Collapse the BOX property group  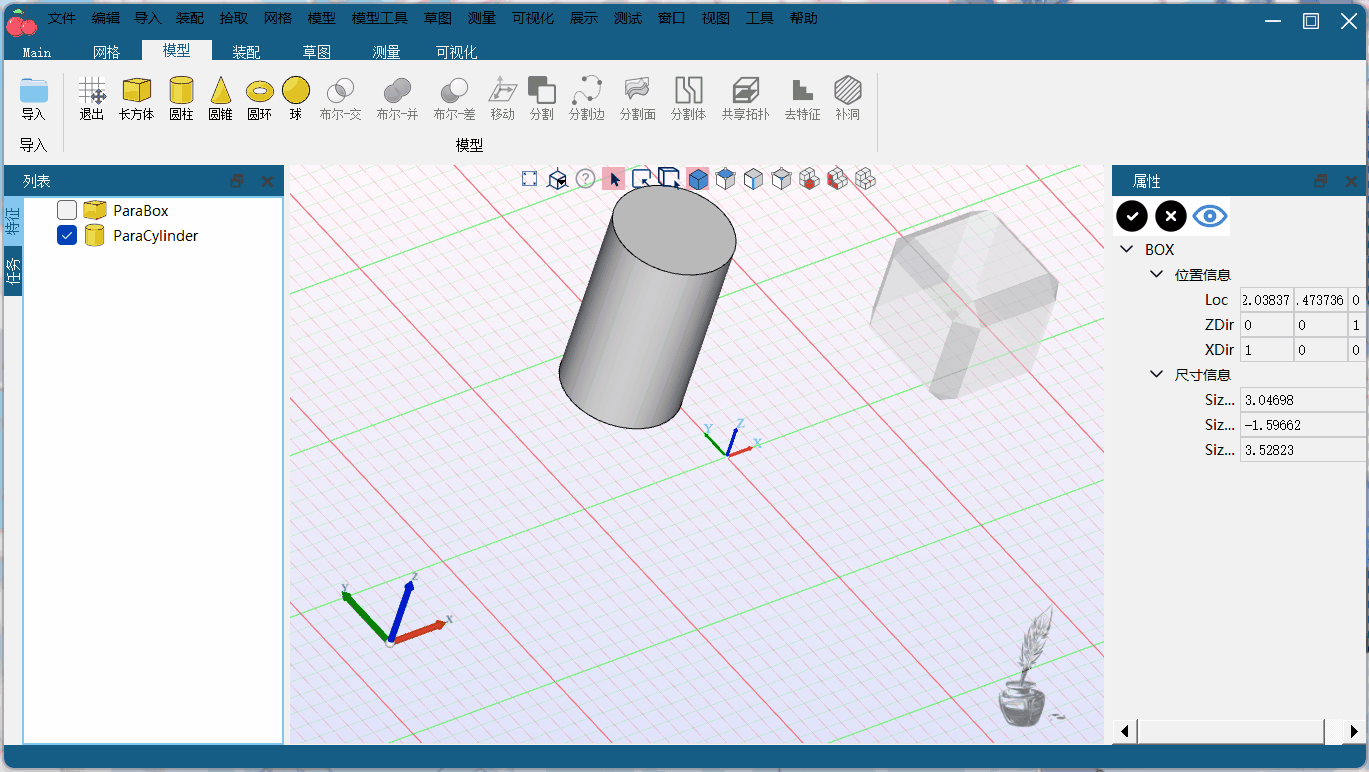(1128, 249)
